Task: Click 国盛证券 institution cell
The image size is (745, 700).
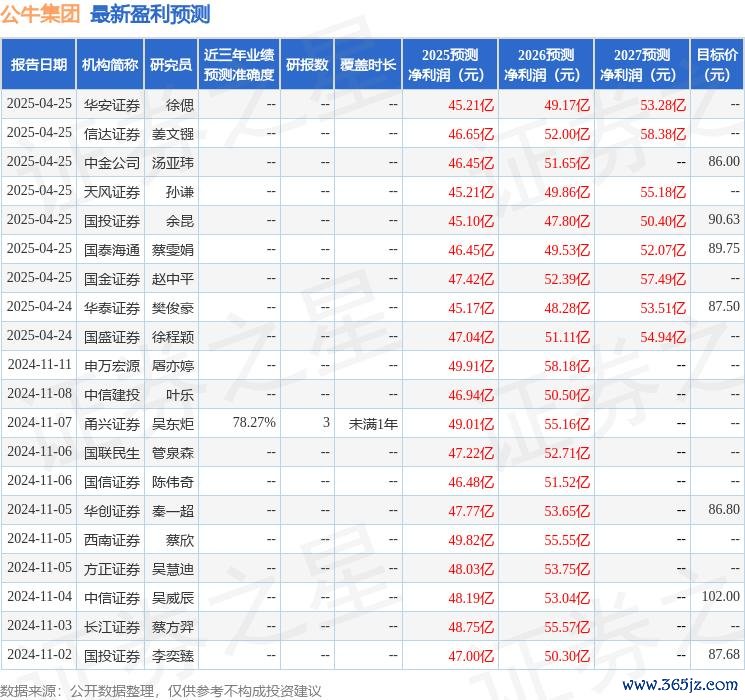Action: pos(112,337)
